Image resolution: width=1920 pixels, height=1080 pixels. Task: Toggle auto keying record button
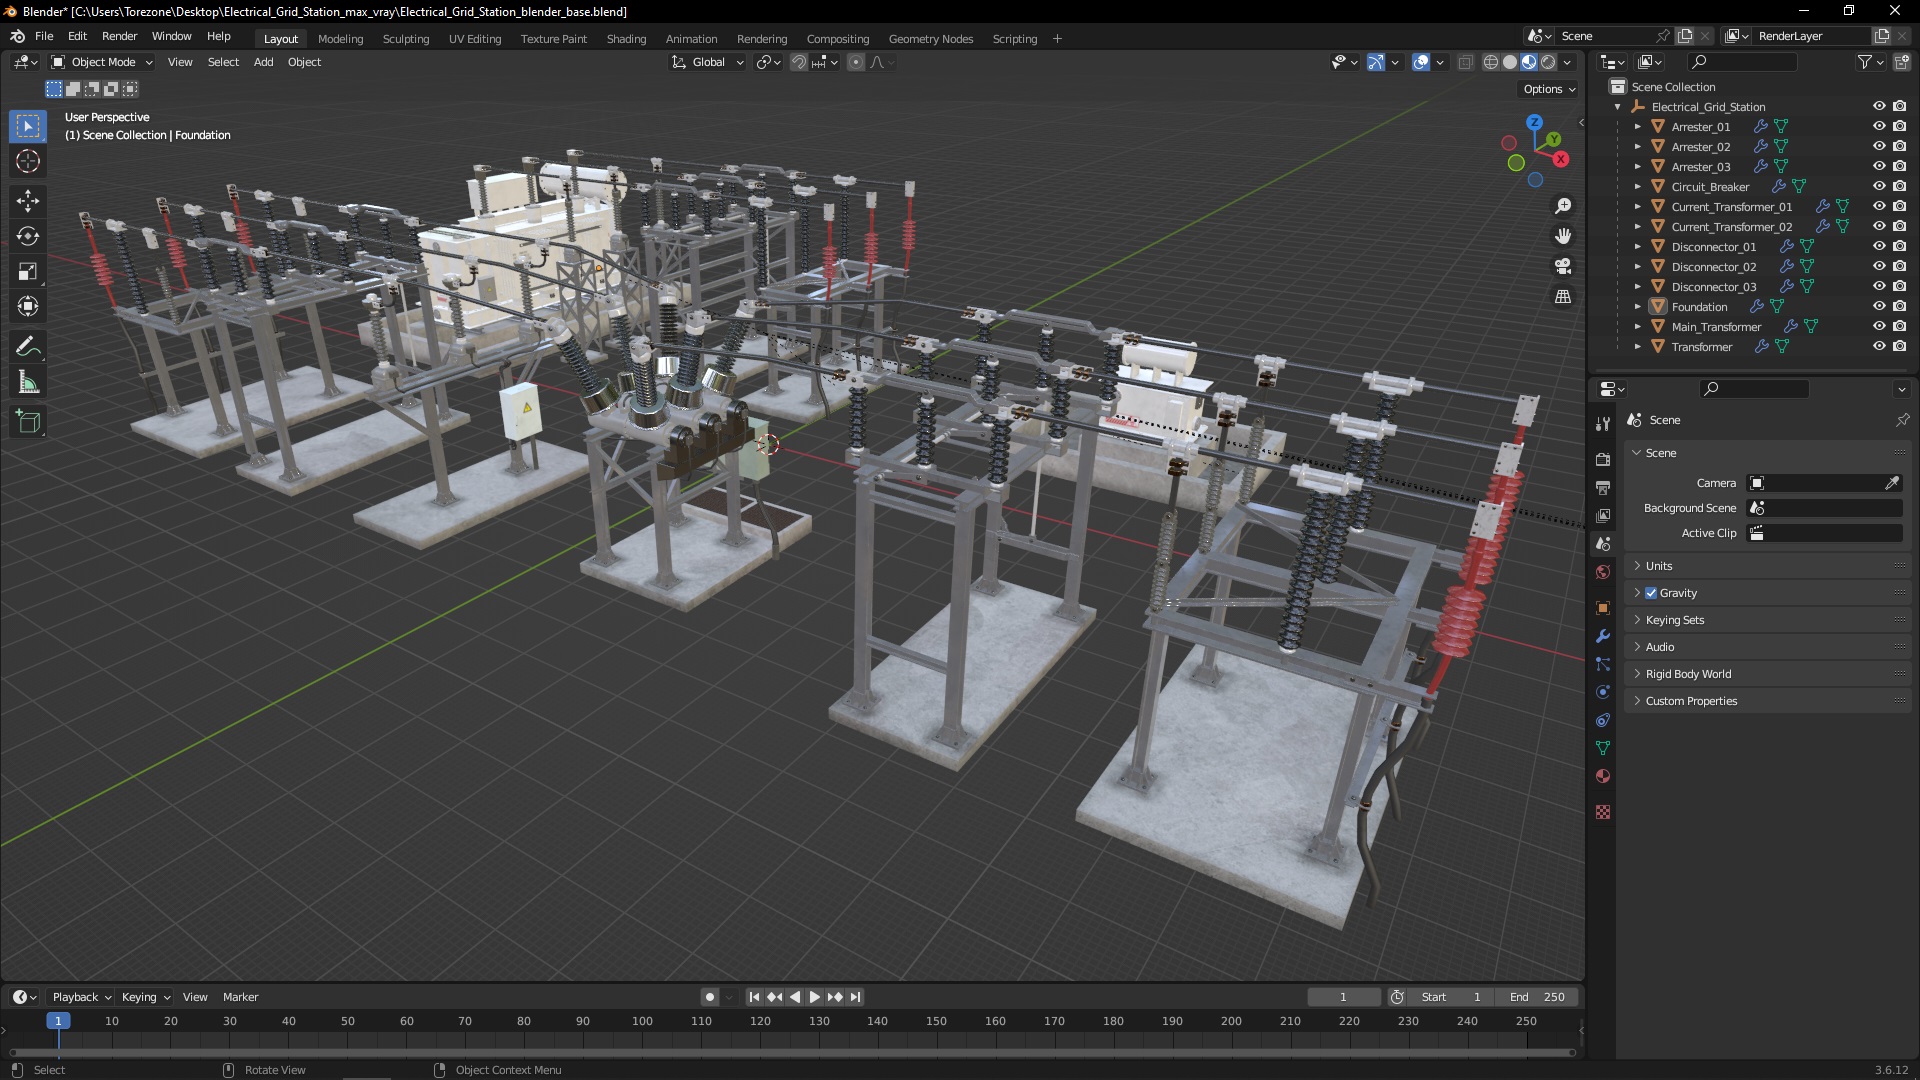pos(709,997)
